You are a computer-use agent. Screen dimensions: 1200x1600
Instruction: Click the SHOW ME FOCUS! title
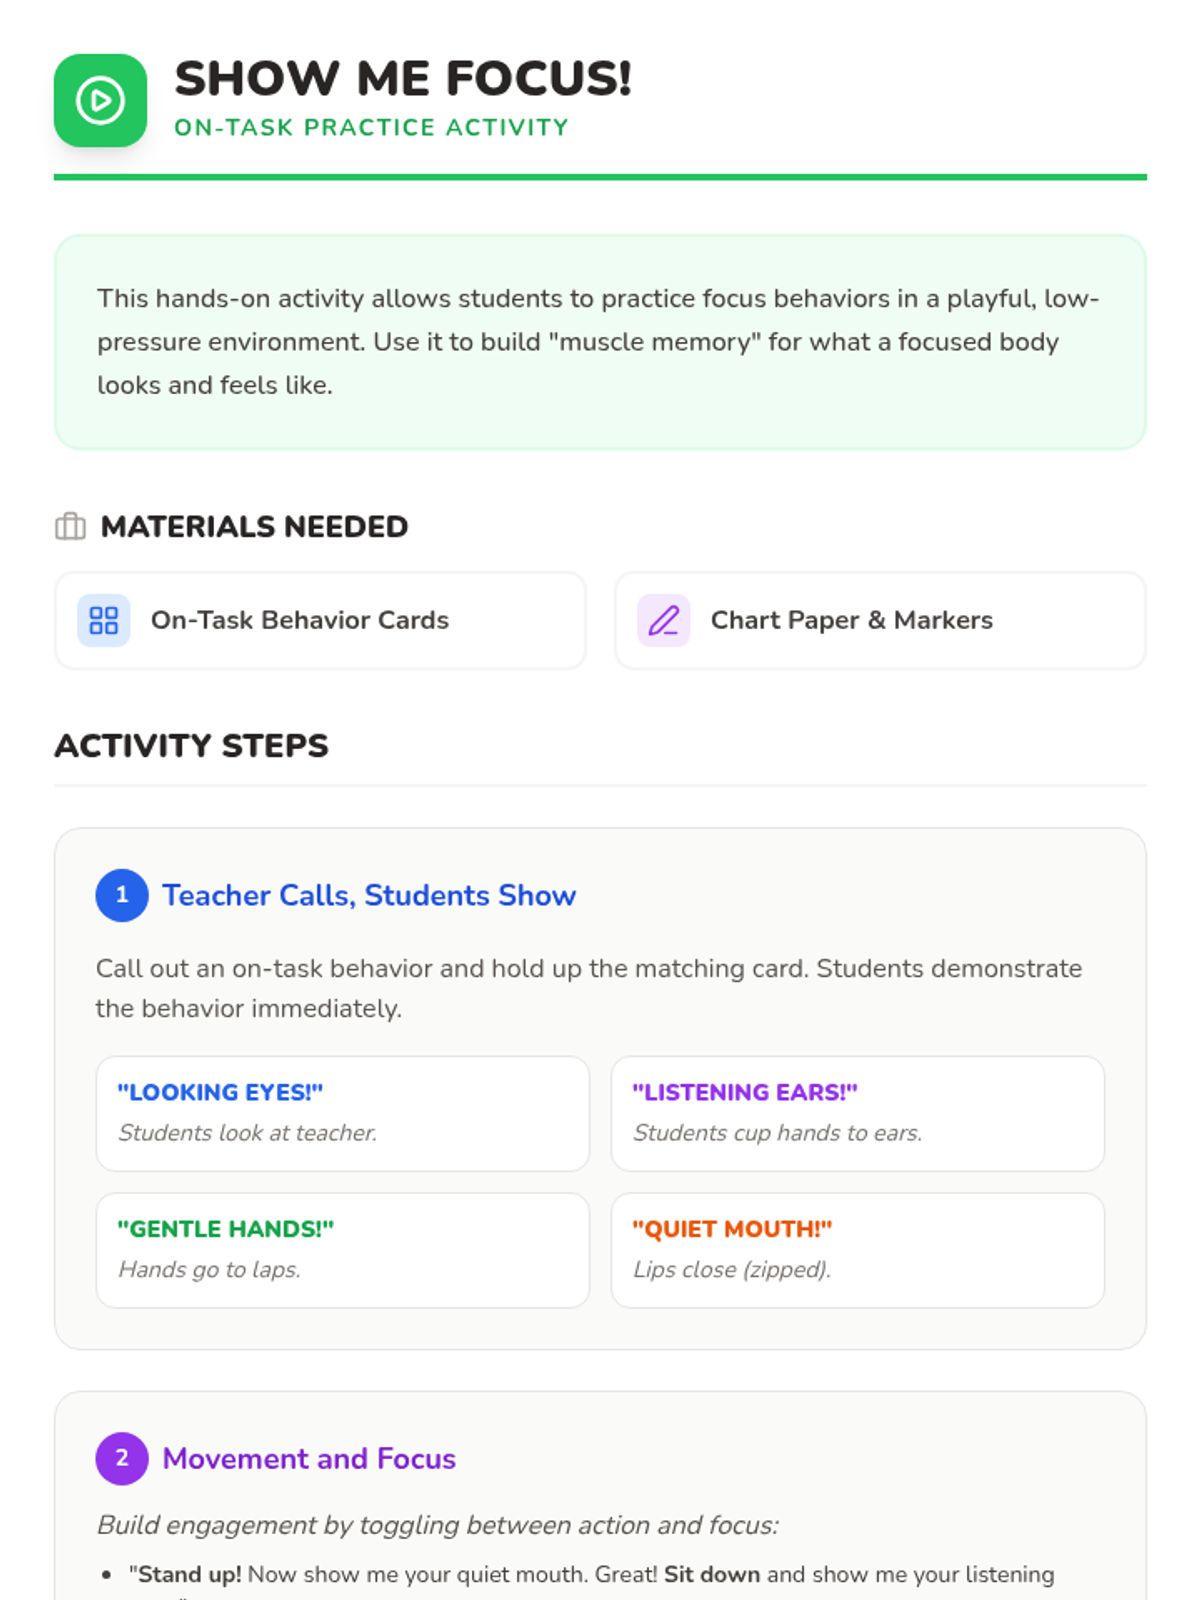pos(403,79)
